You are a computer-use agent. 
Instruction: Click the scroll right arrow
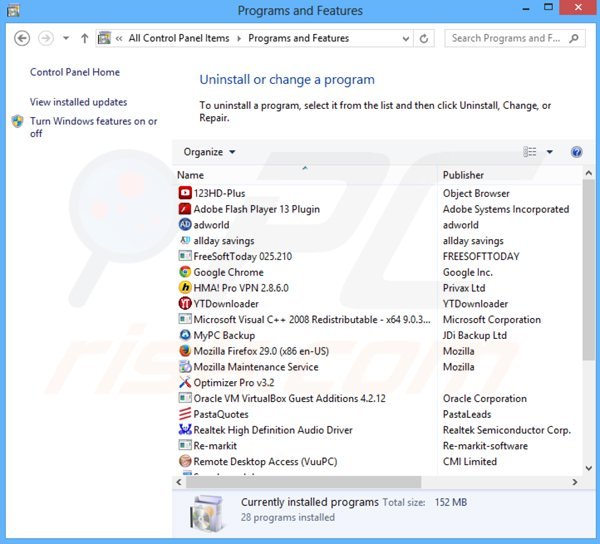coord(575,482)
